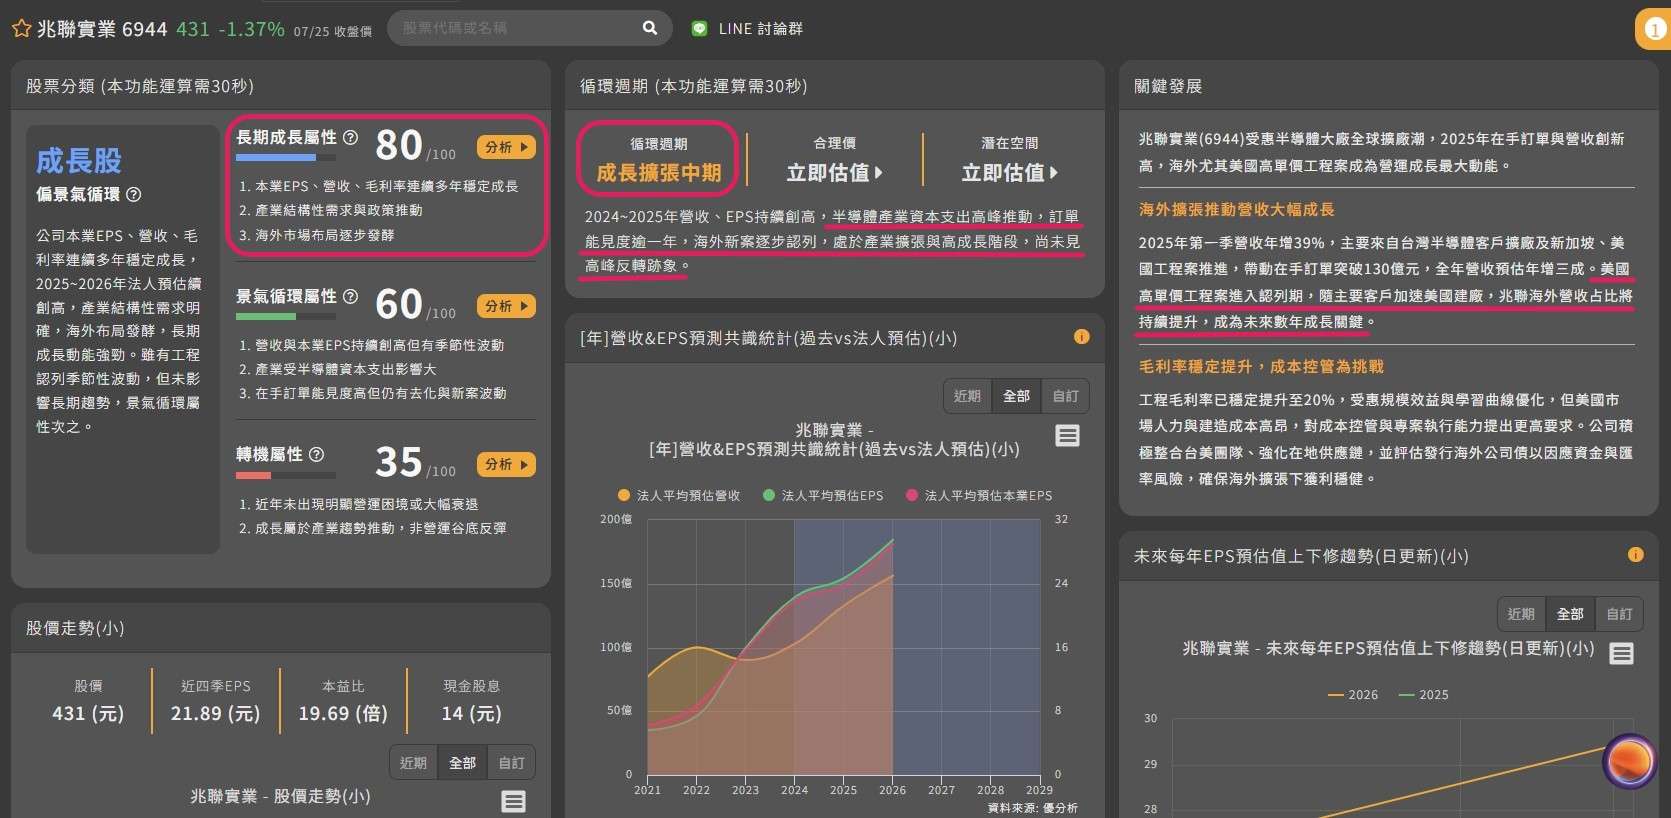
Task: Toggle the 2025 legend series
Action: [x=1423, y=695]
